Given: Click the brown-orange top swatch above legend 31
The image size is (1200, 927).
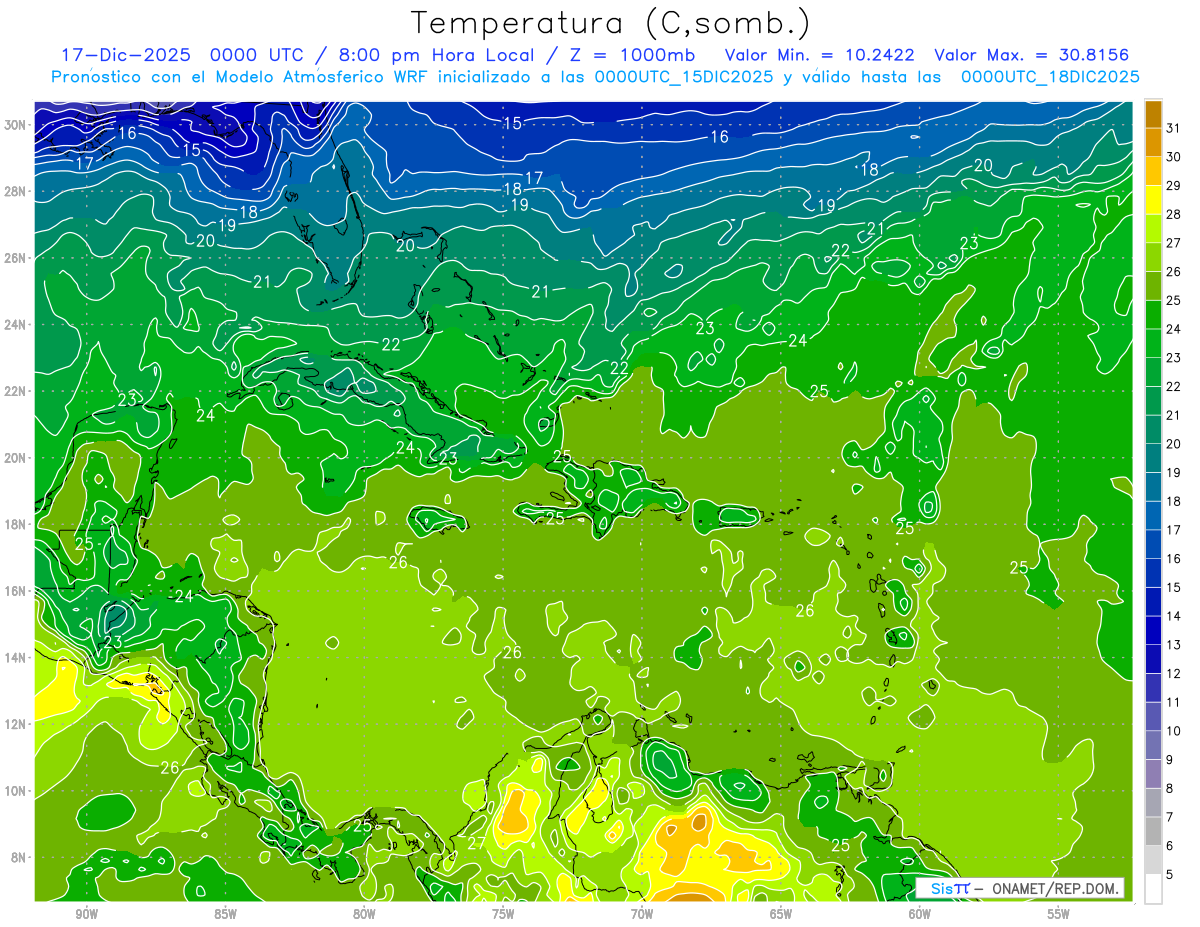Looking at the screenshot, I should 1153,114.
